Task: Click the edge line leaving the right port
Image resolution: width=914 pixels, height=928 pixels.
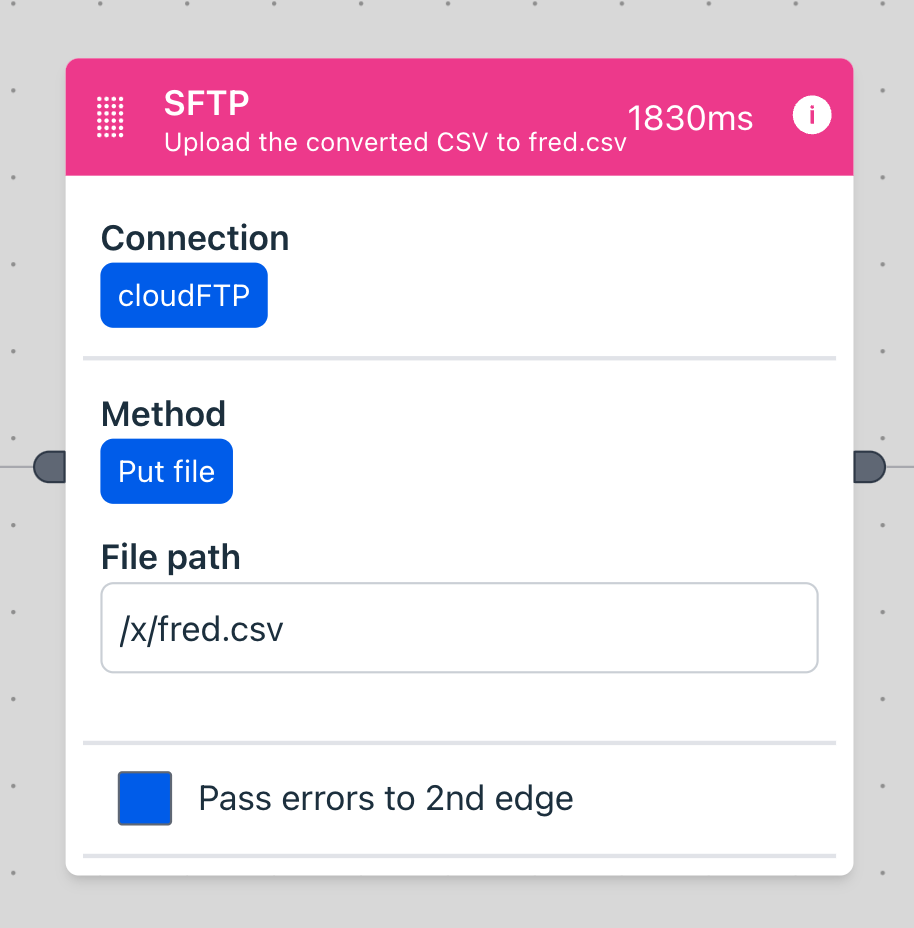Action: click(900, 467)
